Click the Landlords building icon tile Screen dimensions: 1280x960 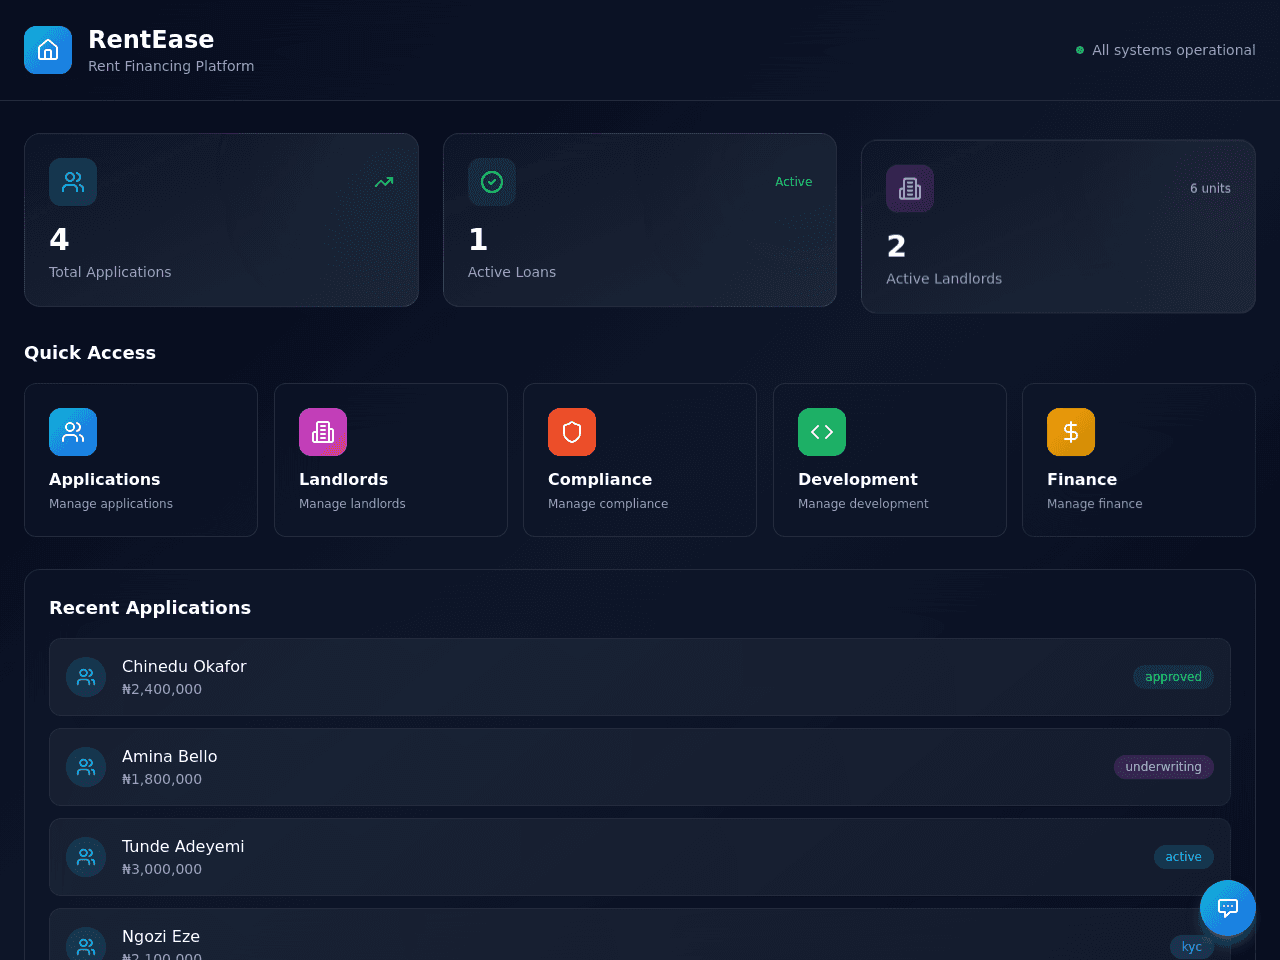pyautogui.click(x=323, y=432)
